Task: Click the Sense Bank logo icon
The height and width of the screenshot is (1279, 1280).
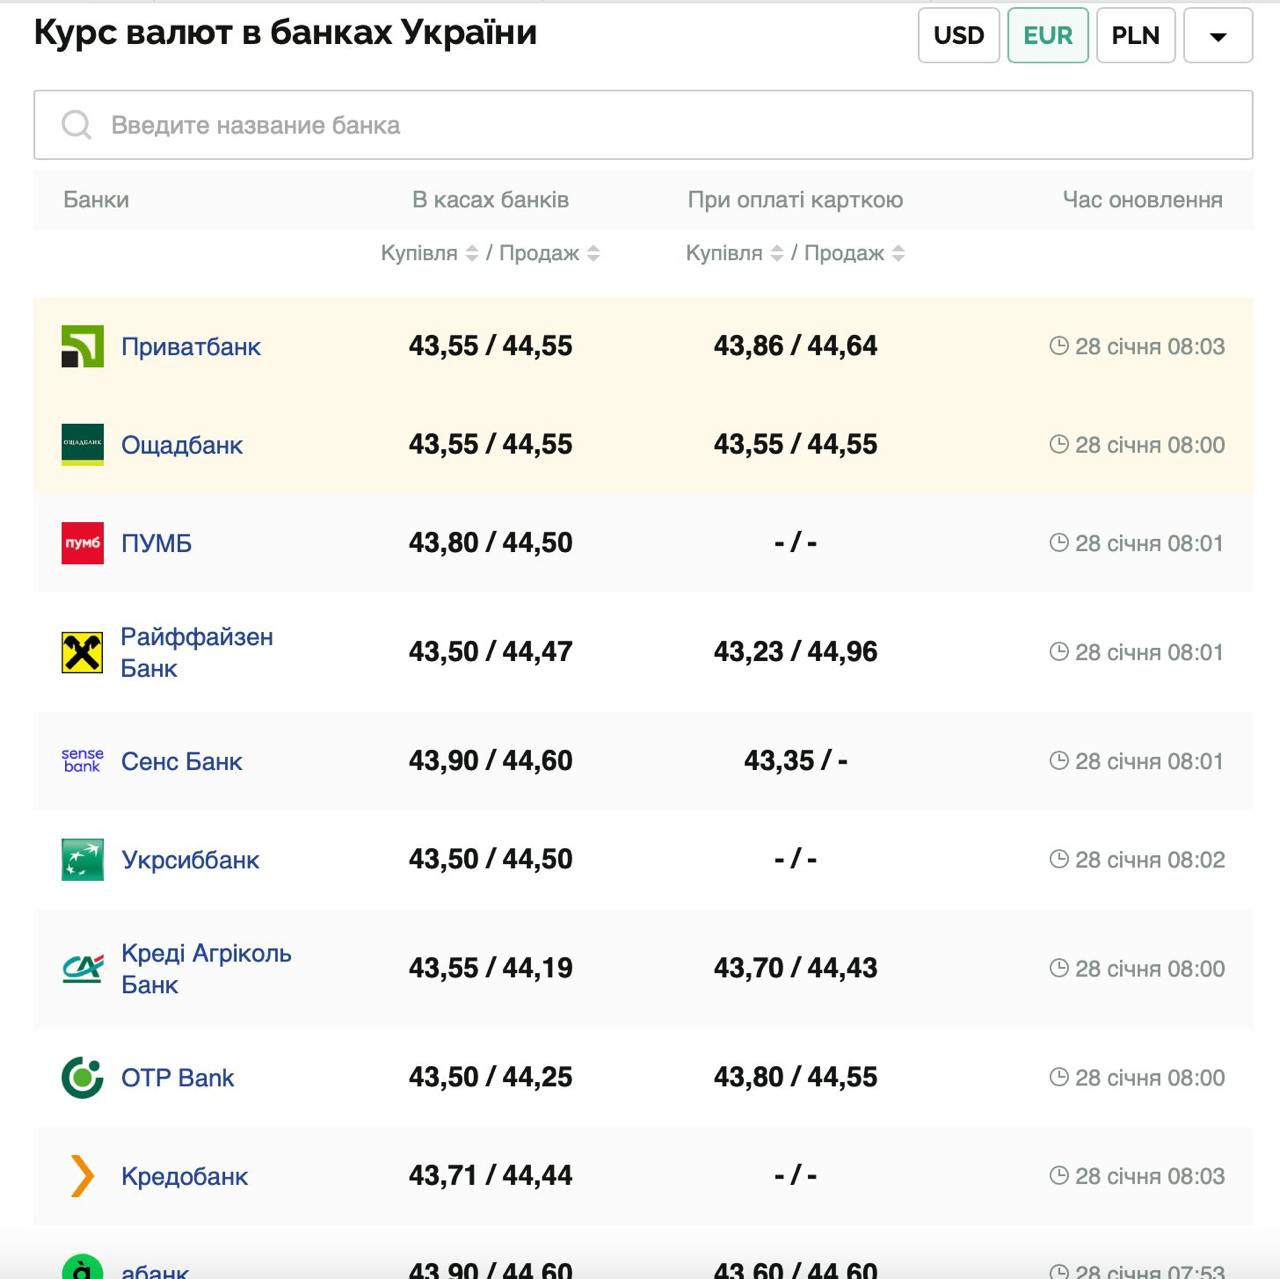Action: [x=82, y=761]
